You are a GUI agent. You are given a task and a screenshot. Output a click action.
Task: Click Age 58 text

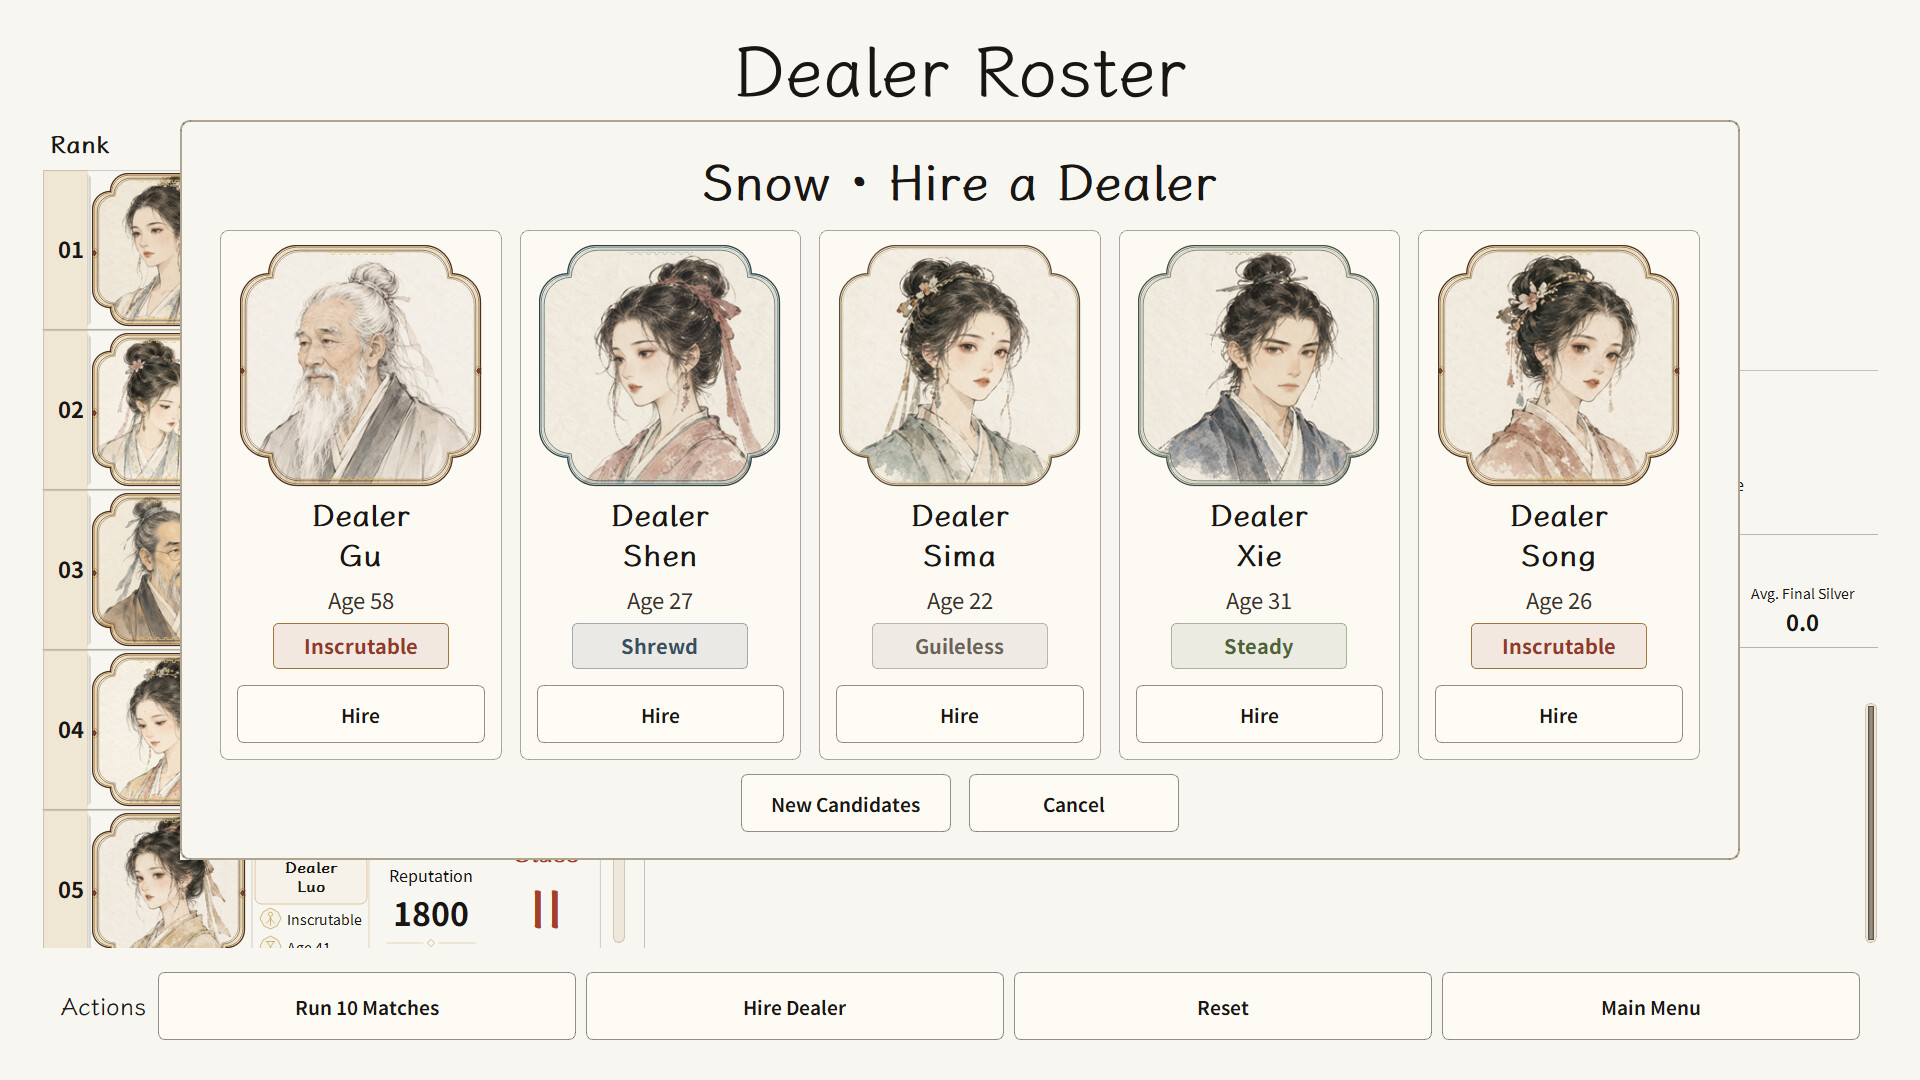360,601
